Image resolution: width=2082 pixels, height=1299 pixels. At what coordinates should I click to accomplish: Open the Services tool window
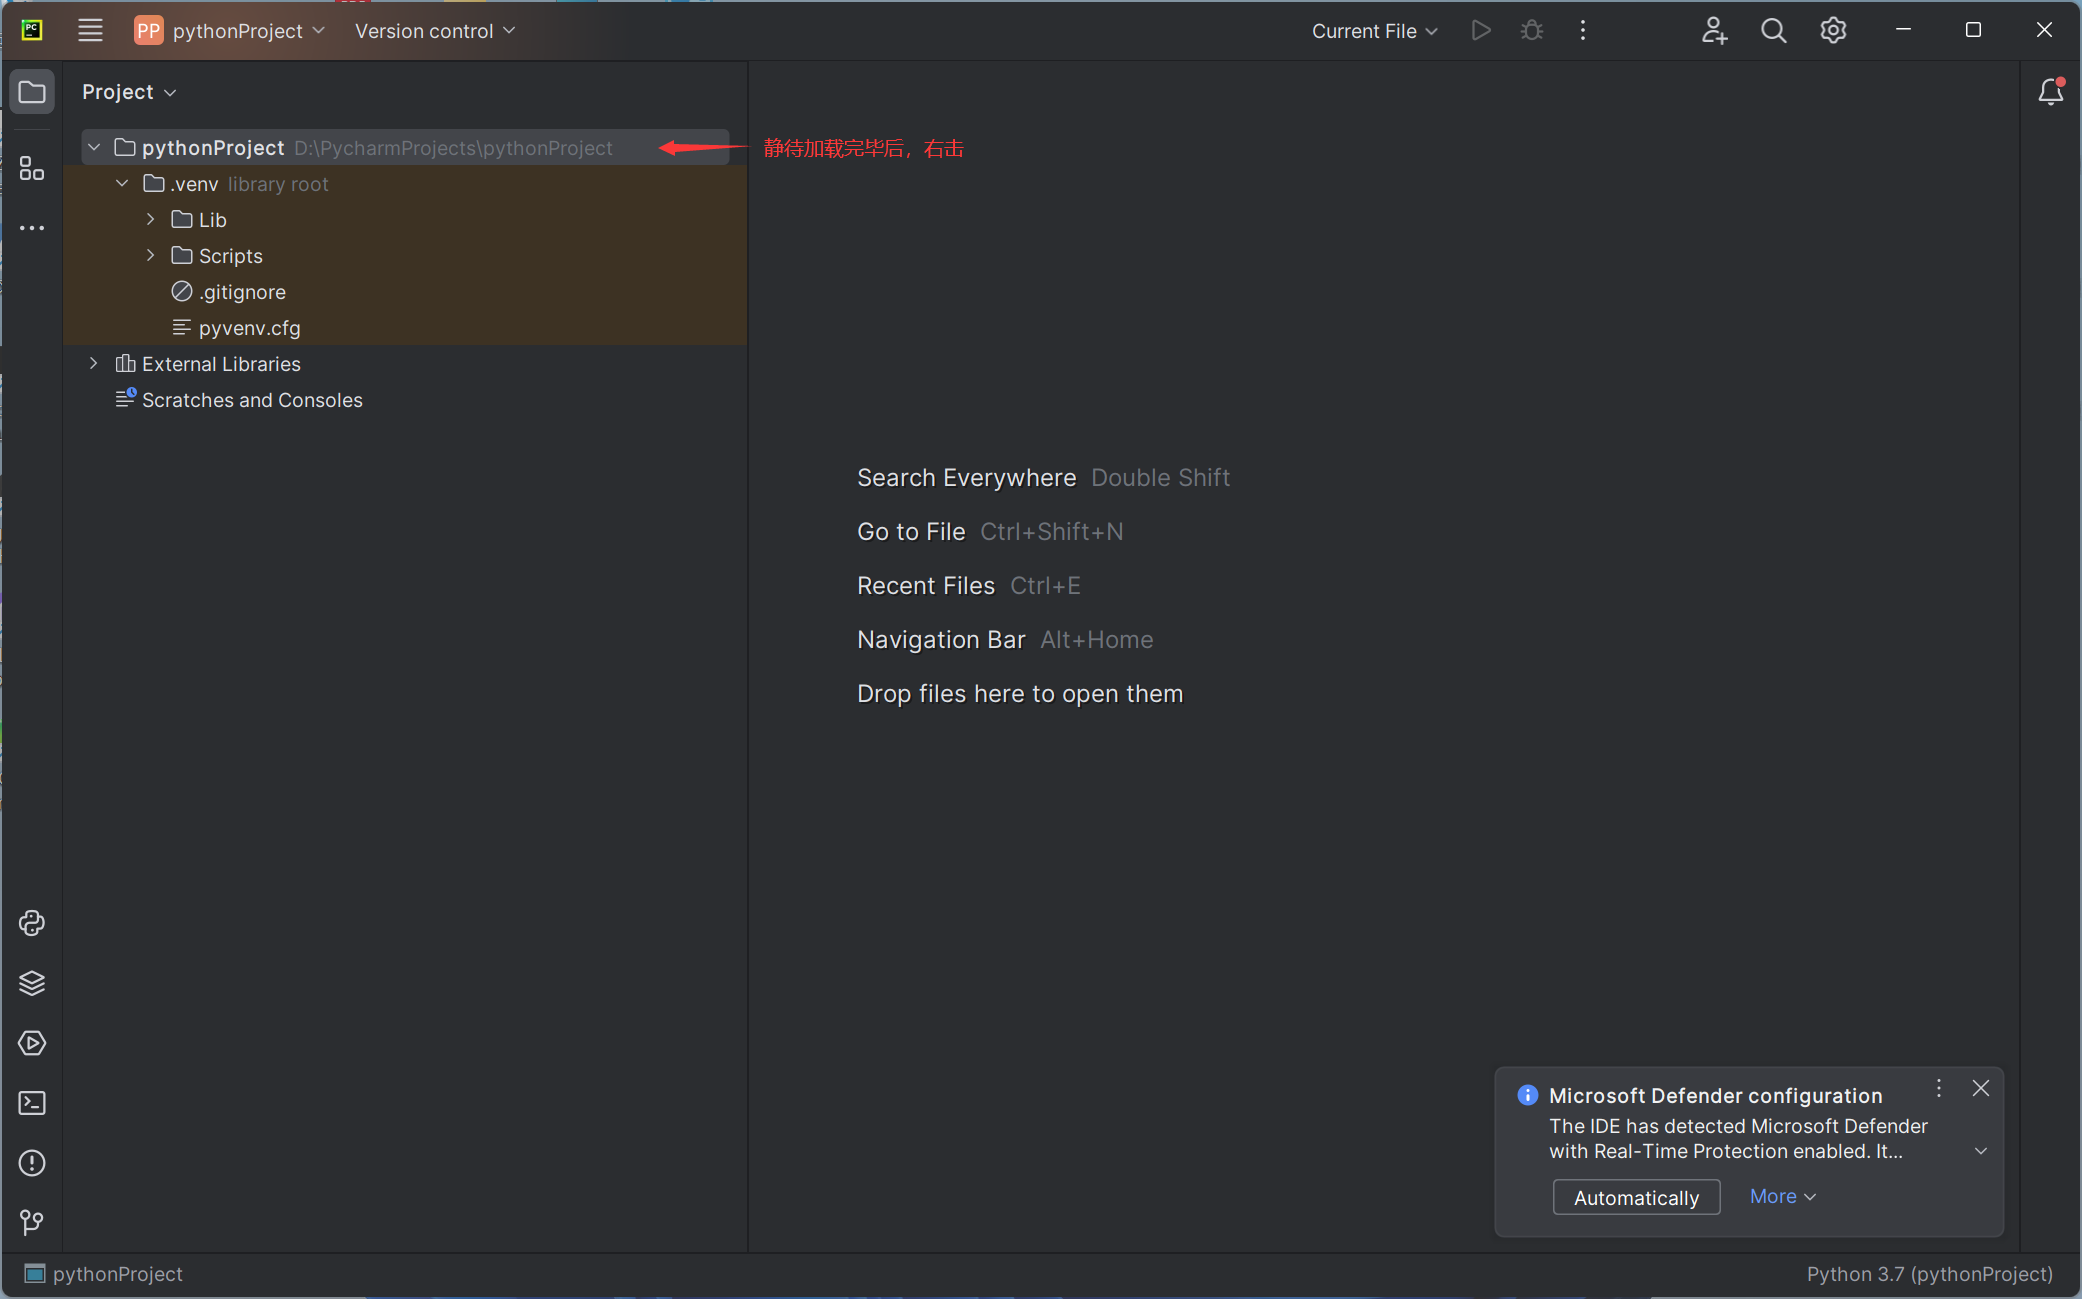click(x=32, y=1043)
